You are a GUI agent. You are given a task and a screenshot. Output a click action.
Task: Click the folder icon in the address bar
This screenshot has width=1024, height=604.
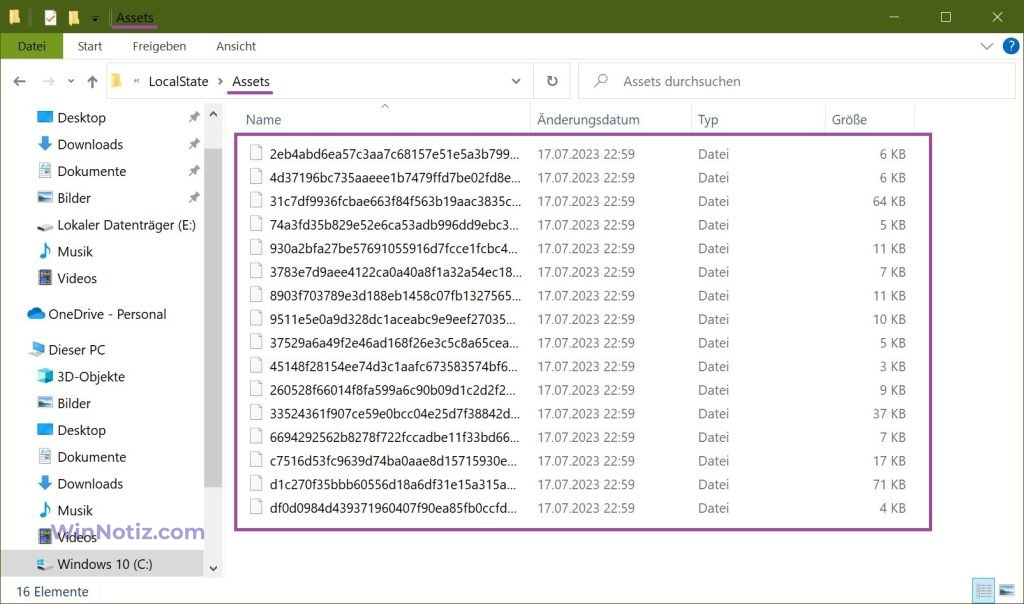tap(117, 81)
